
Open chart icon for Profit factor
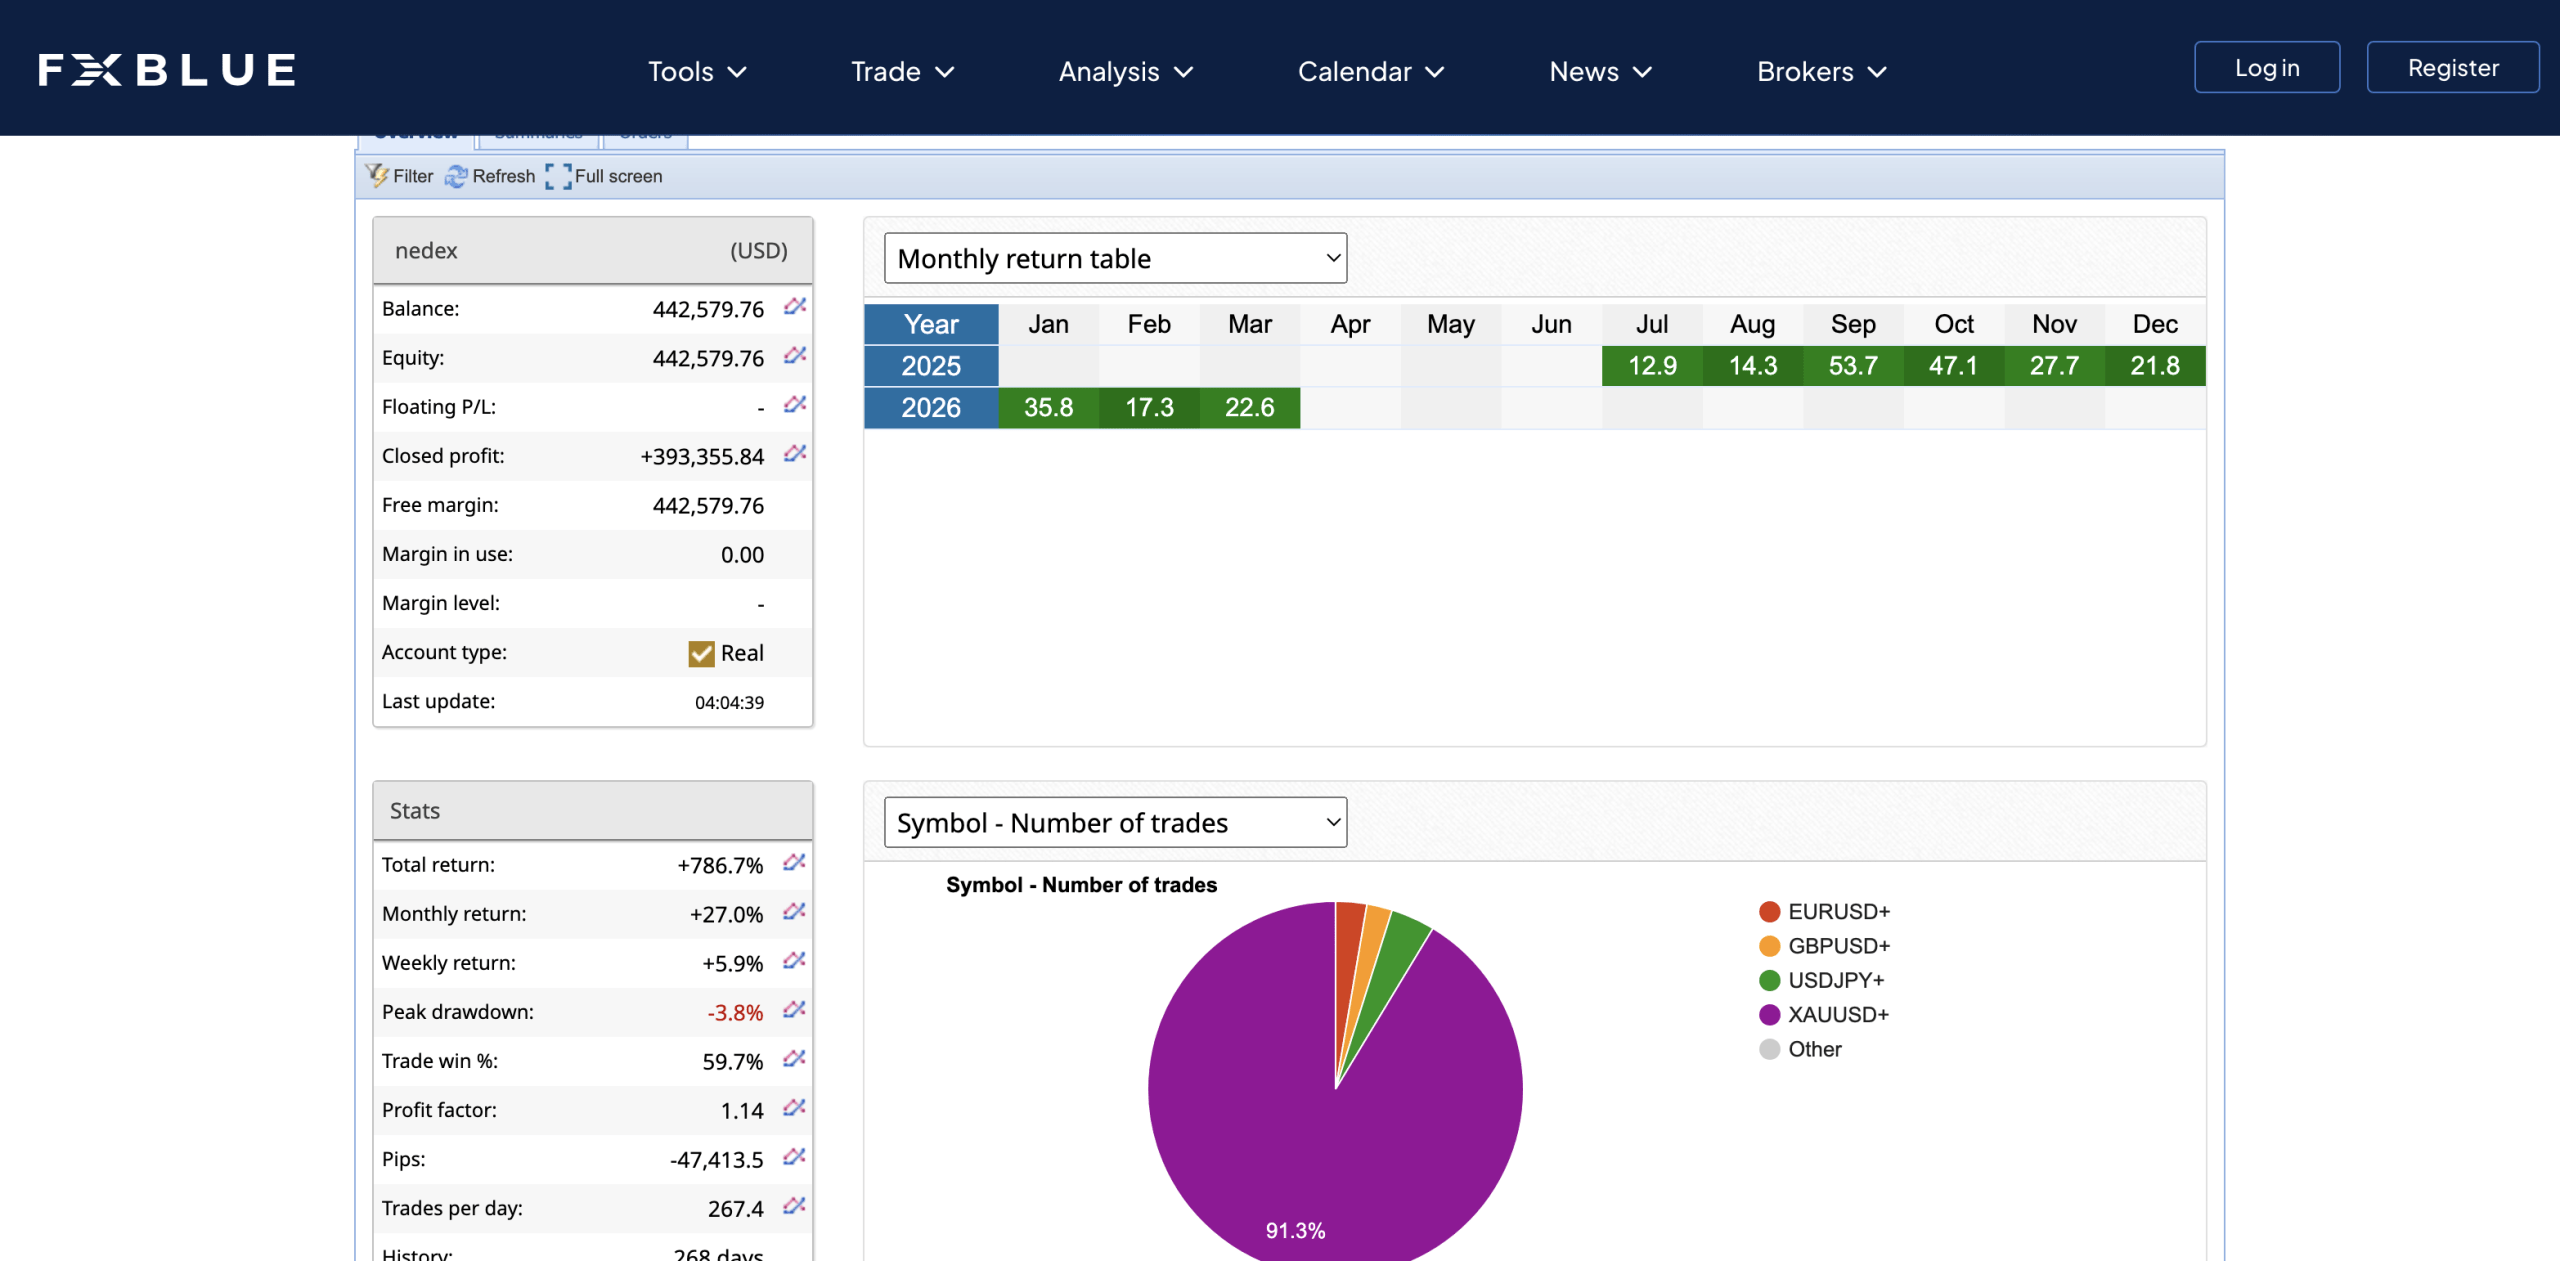794,1108
